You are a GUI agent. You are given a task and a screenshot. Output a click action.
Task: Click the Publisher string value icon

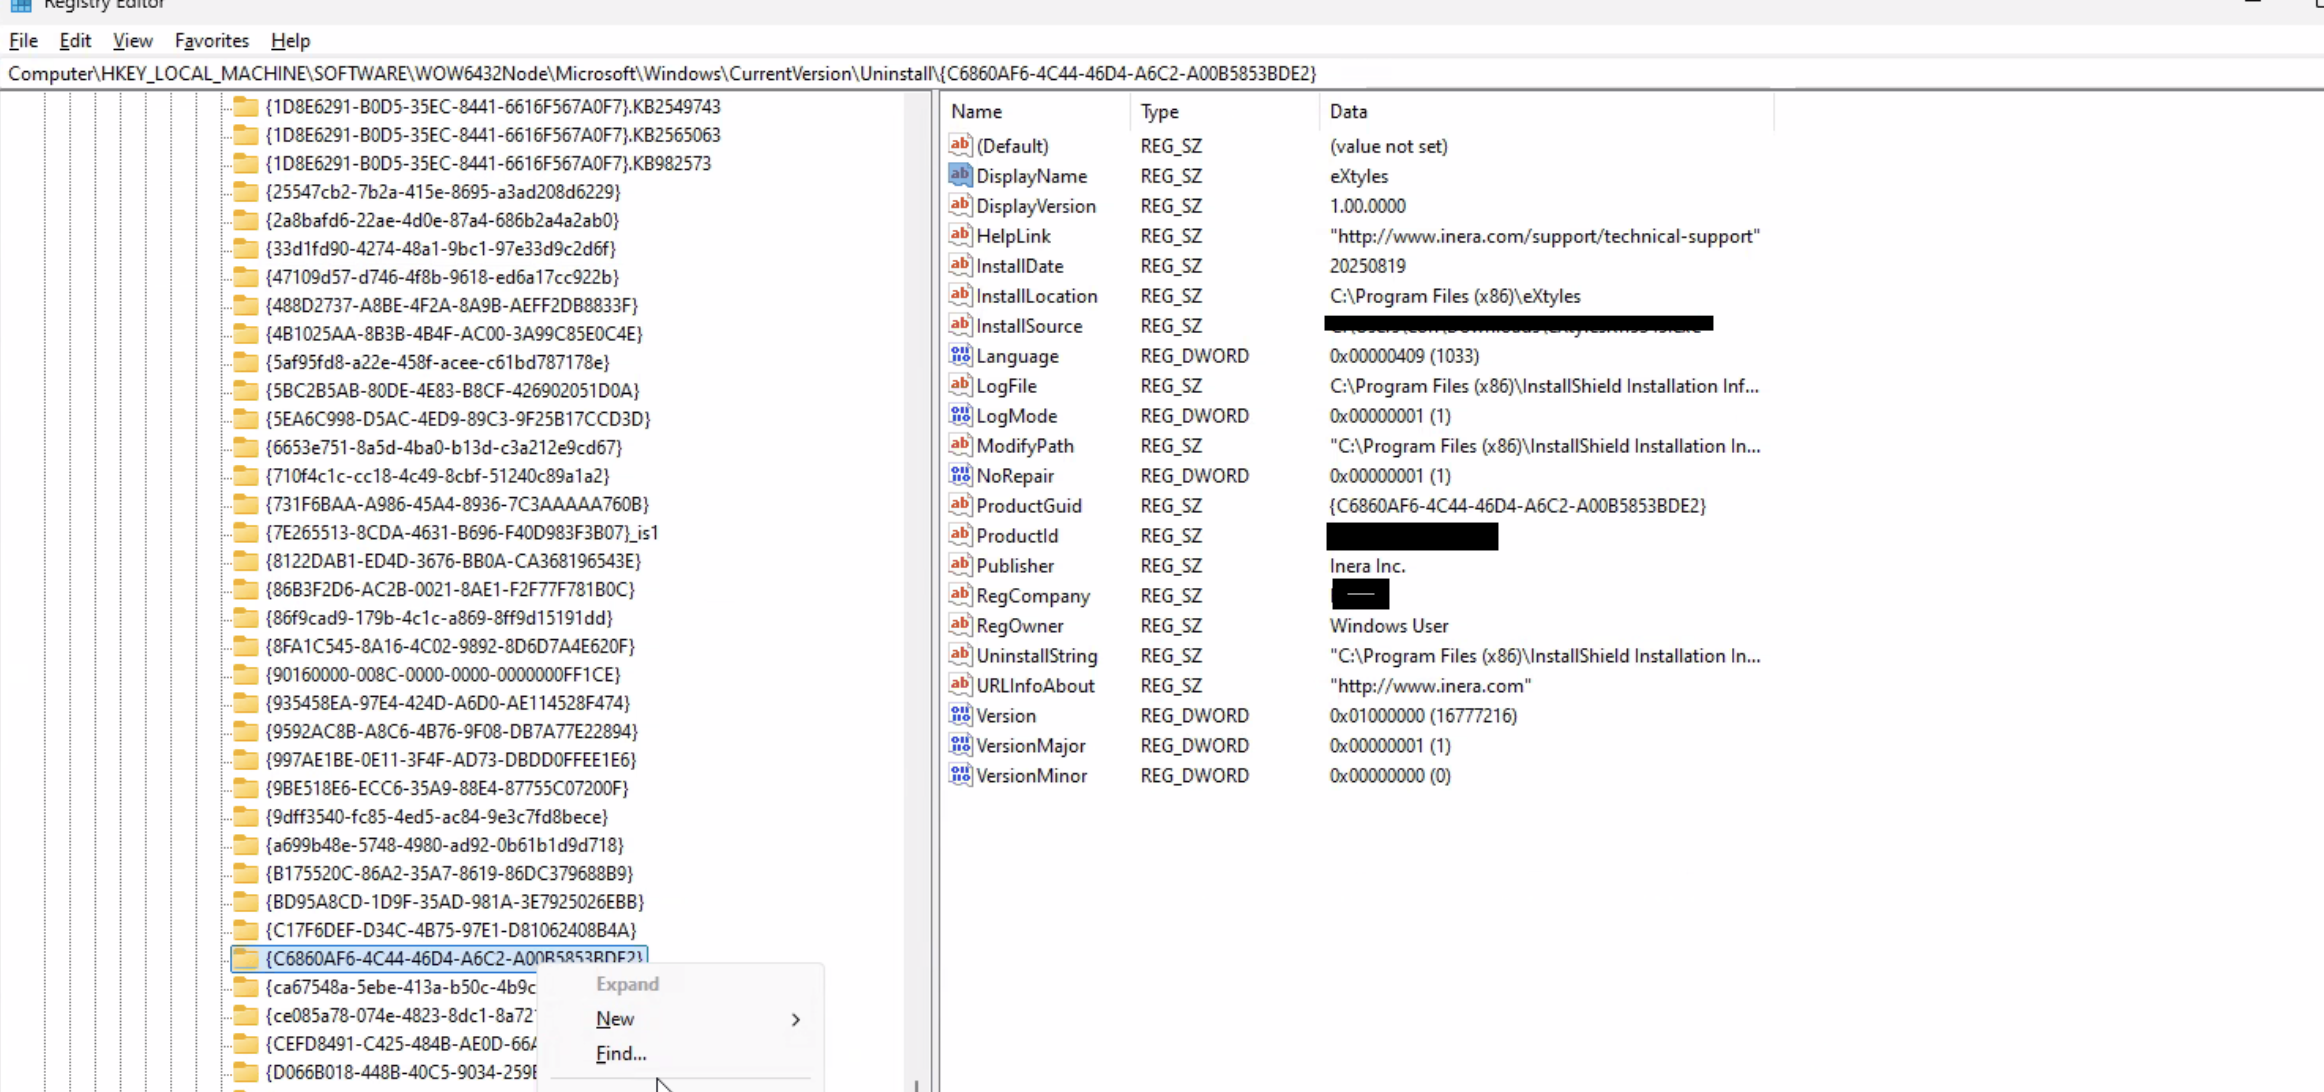pos(960,565)
